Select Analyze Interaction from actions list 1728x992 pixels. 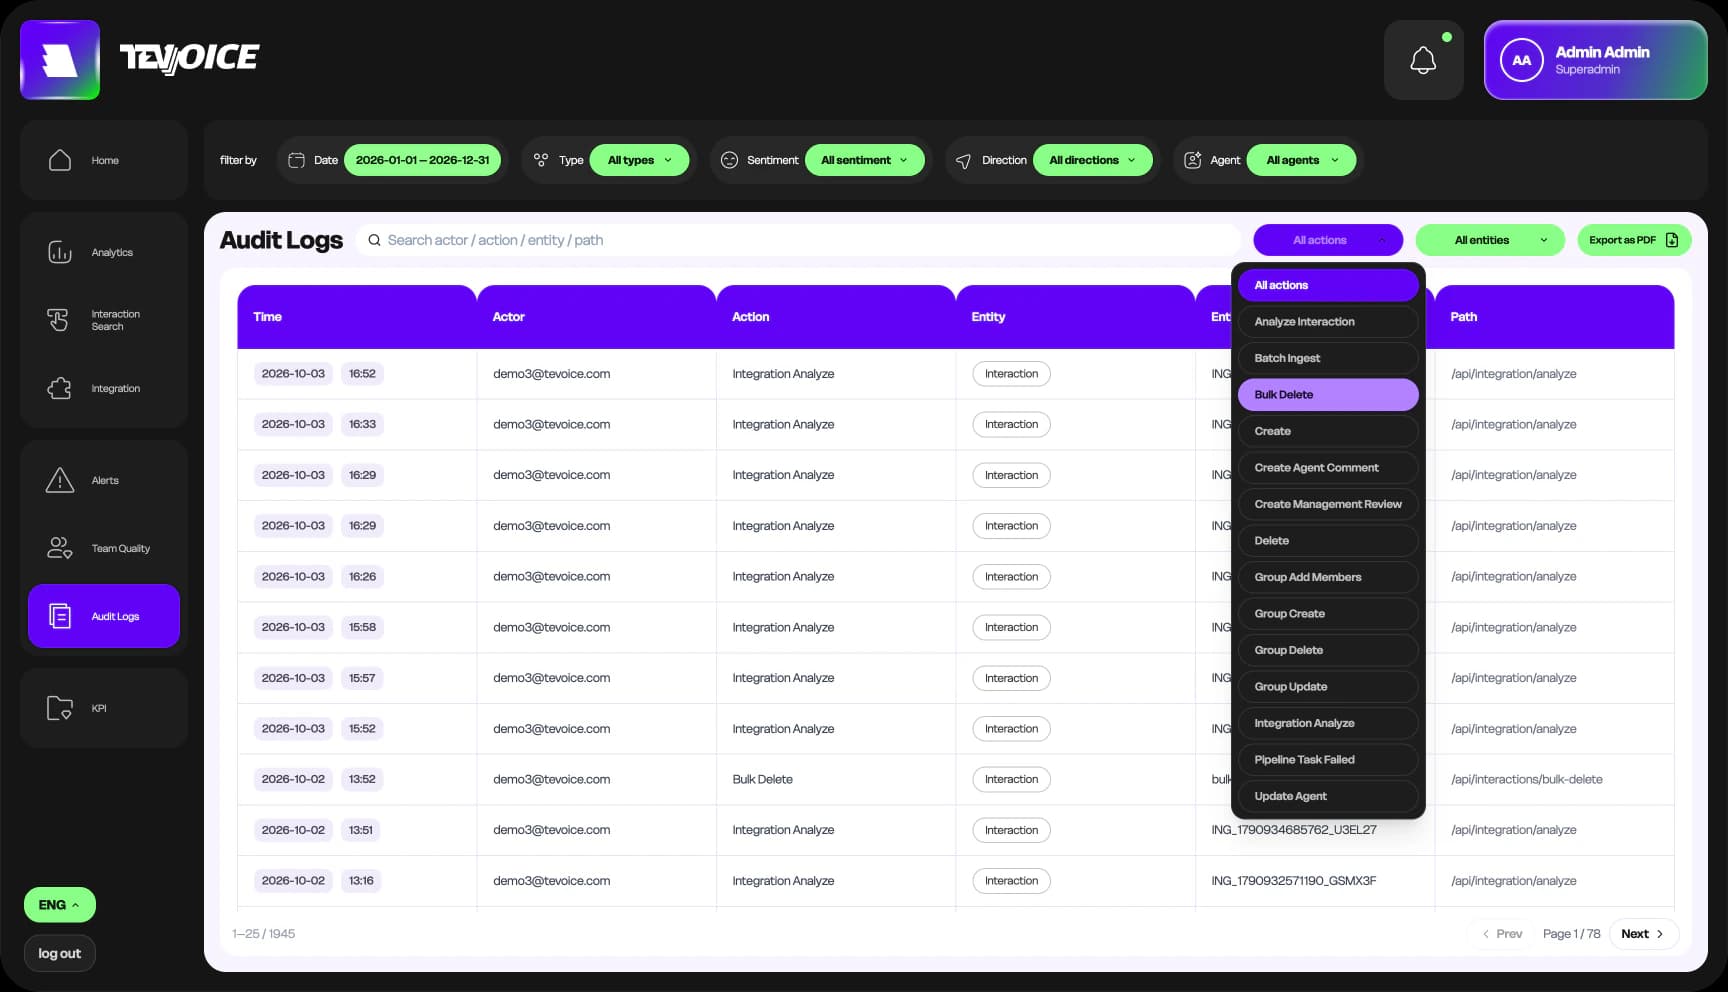pos(1328,322)
